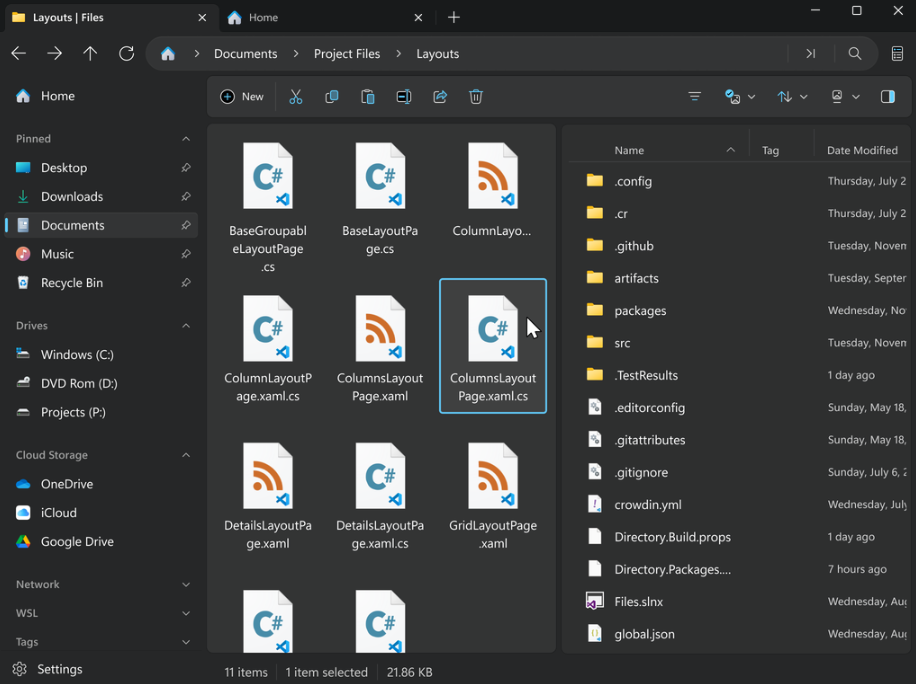Select the DetailsLayoutPage.xaml.cs file
This screenshot has width=916, height=684.
point(380,494)
